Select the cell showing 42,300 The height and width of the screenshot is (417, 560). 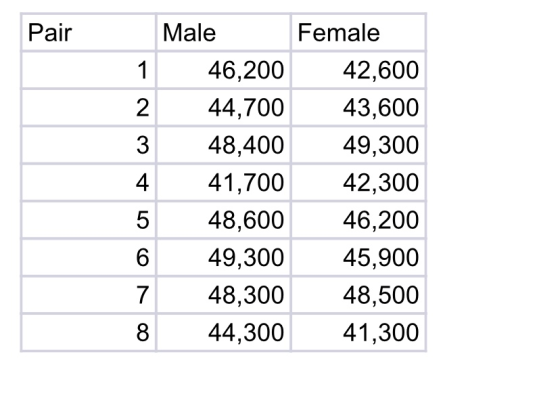[x=359, y=182]
